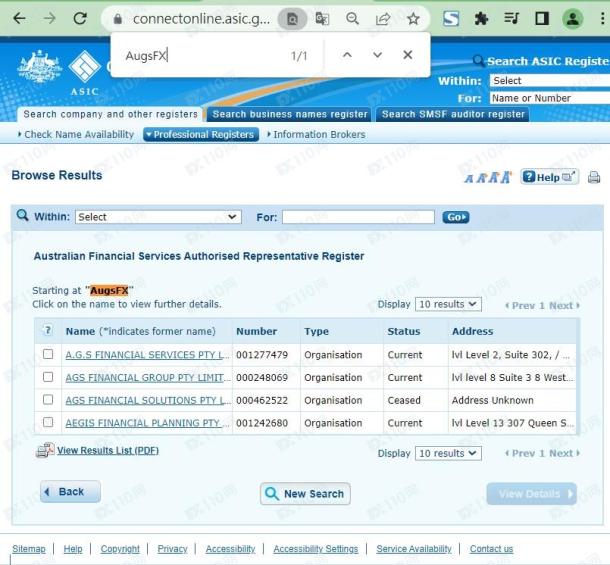
Task: Tick checkbox for AGS FINANCIAL SOLUTIONS
Action: pyautogui.click(x=48, y=400)
